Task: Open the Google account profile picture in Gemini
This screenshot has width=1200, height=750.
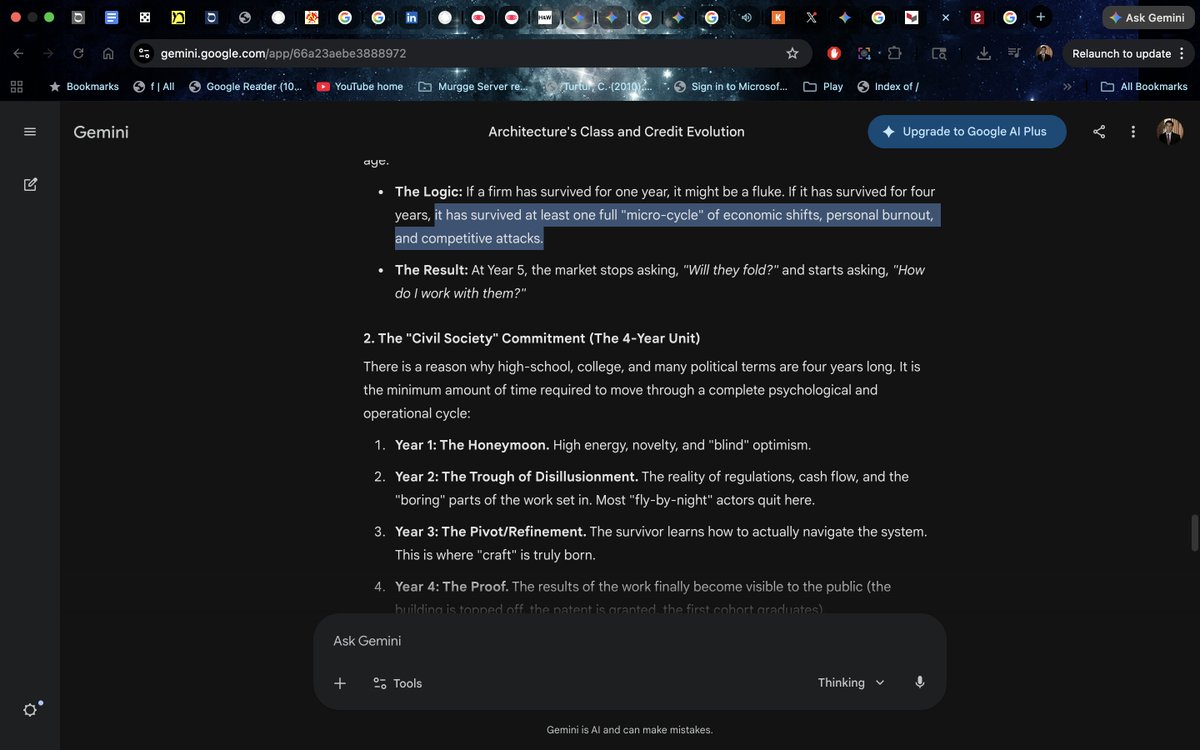Action: point(1169,131)
